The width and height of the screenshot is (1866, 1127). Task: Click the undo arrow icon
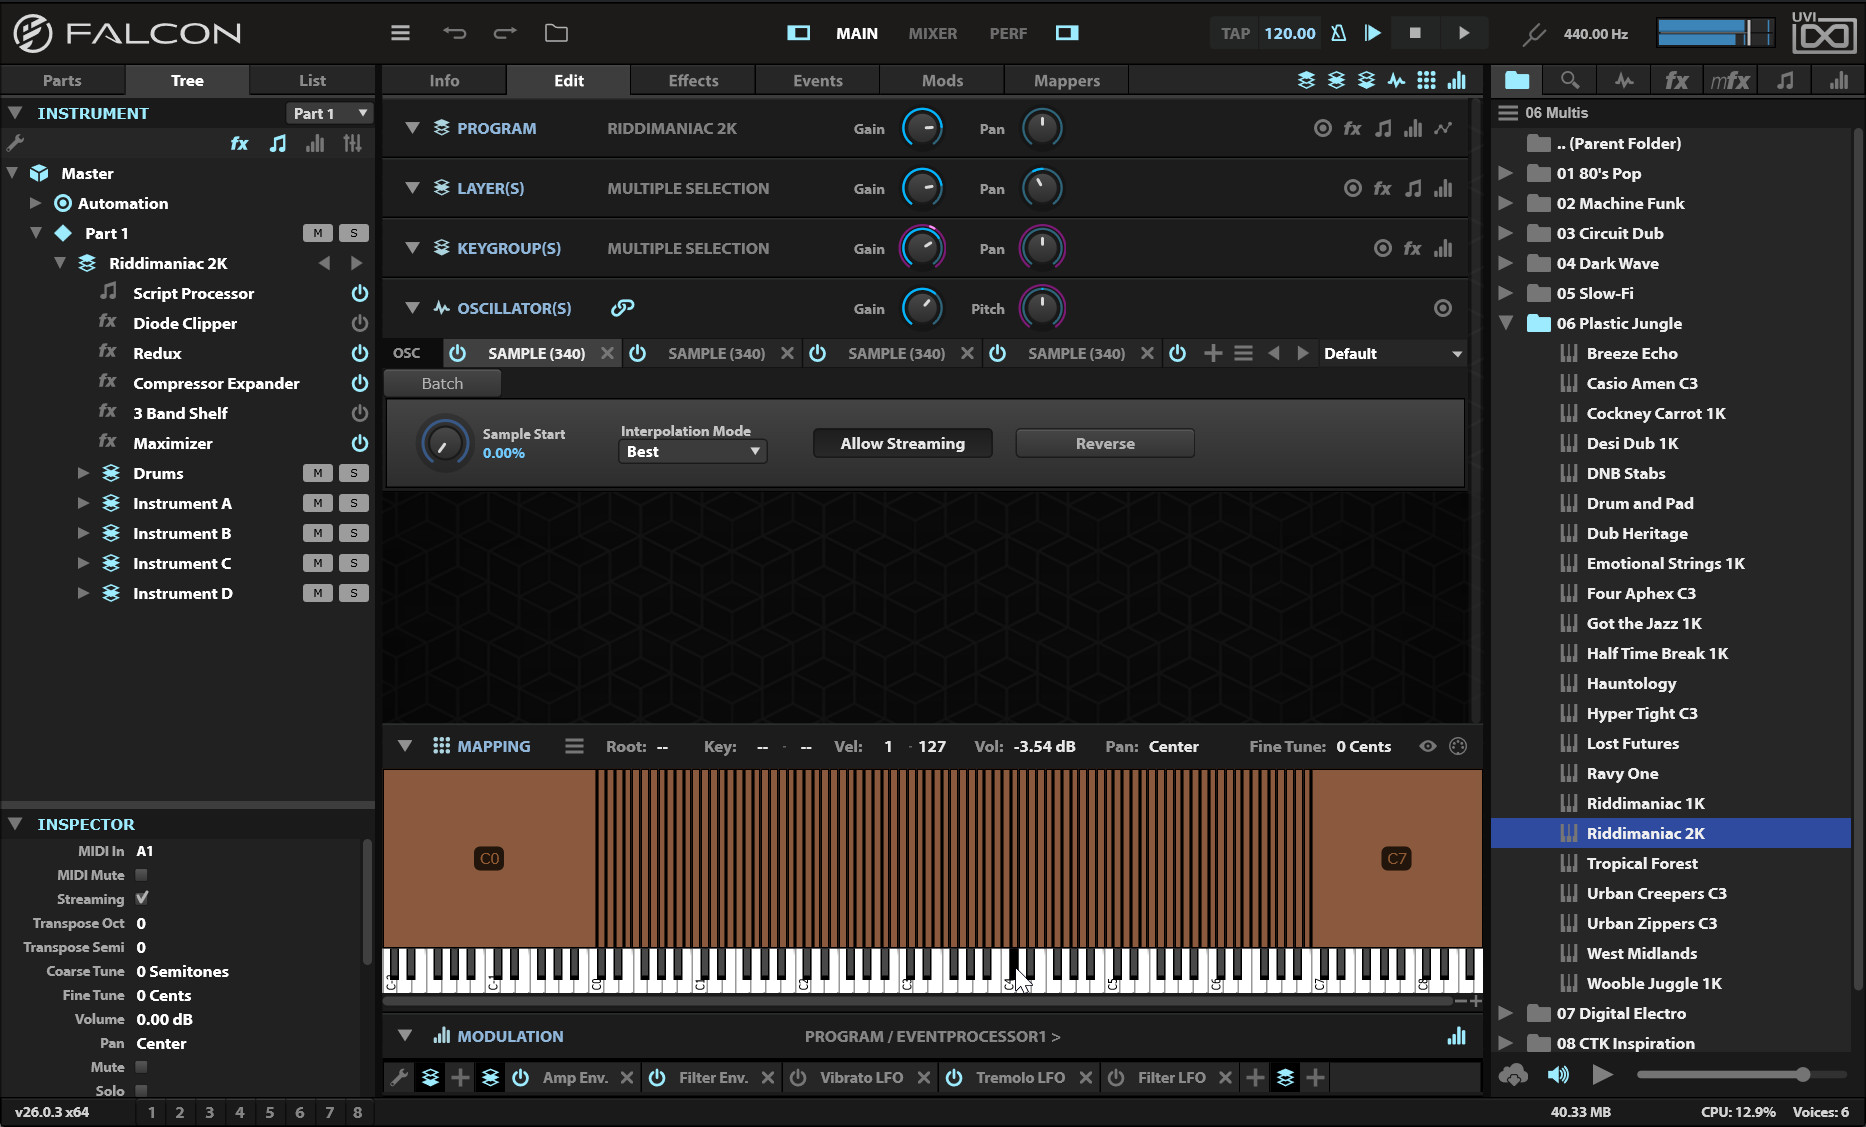click(455, 33)
